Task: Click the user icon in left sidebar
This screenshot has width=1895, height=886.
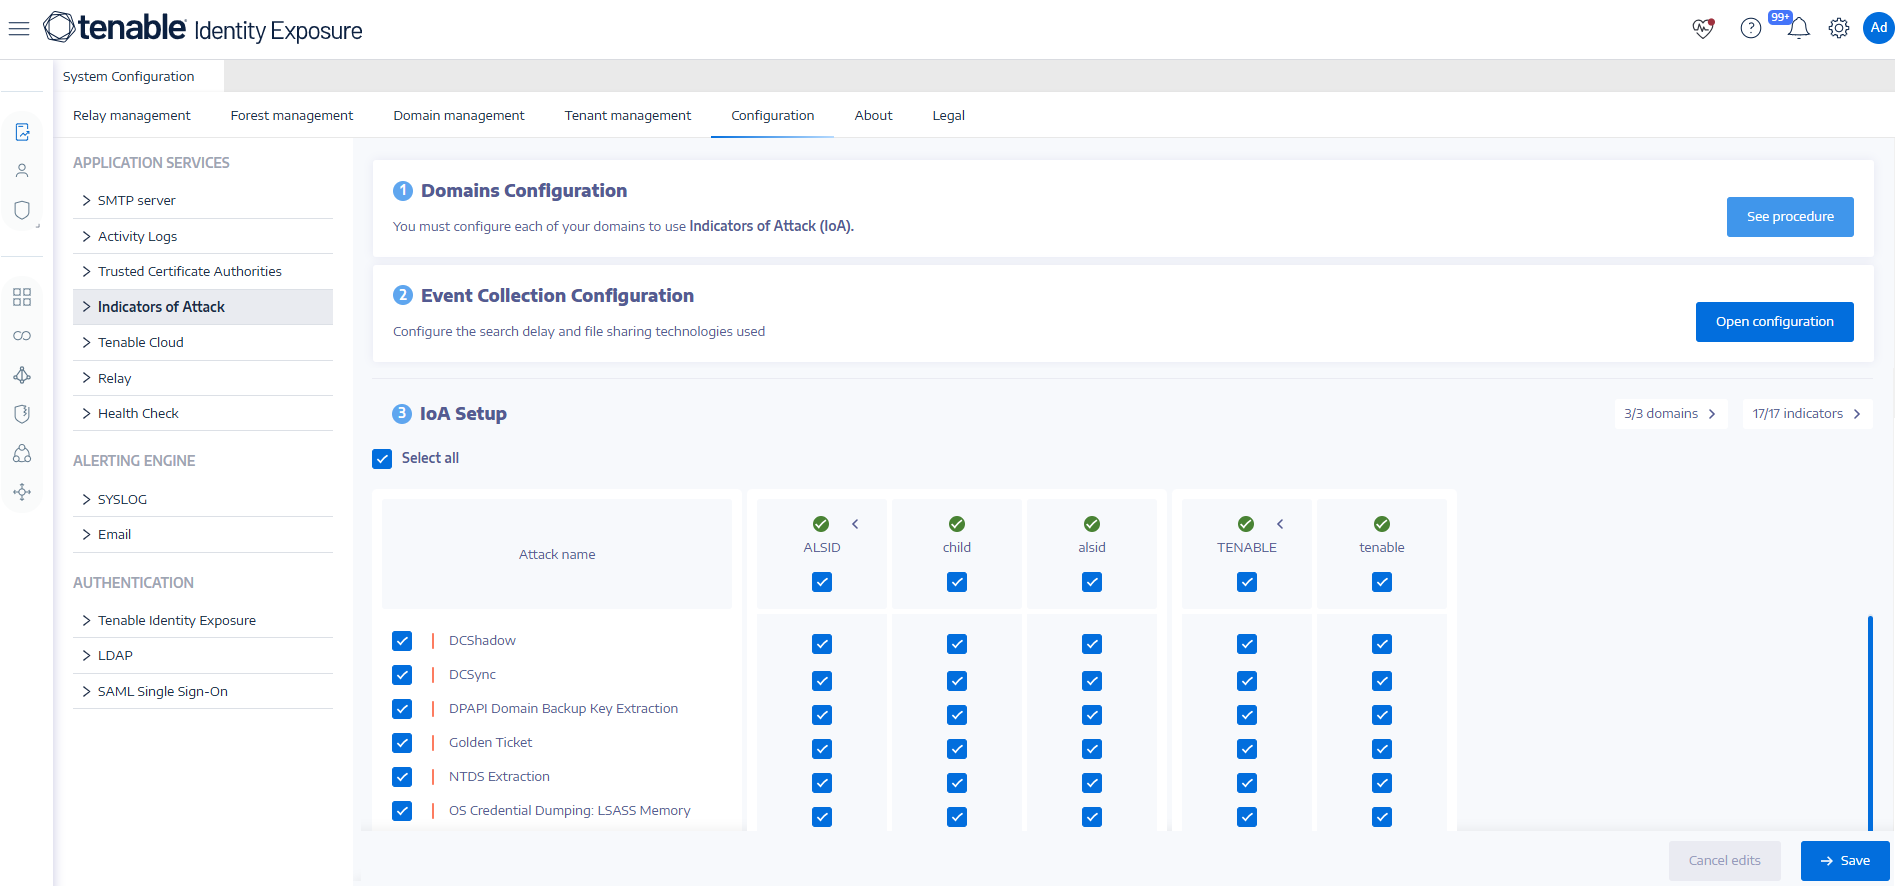Action: click(22, 171)
